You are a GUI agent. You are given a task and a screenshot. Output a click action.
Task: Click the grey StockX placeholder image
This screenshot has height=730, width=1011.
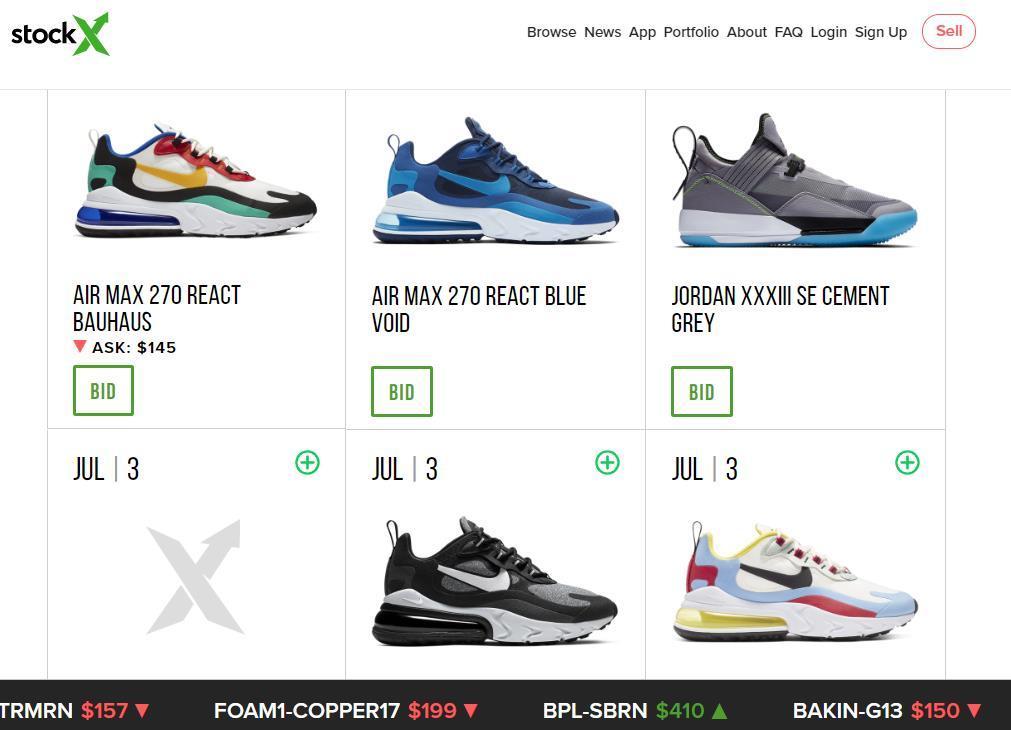(x=195, y=577)
